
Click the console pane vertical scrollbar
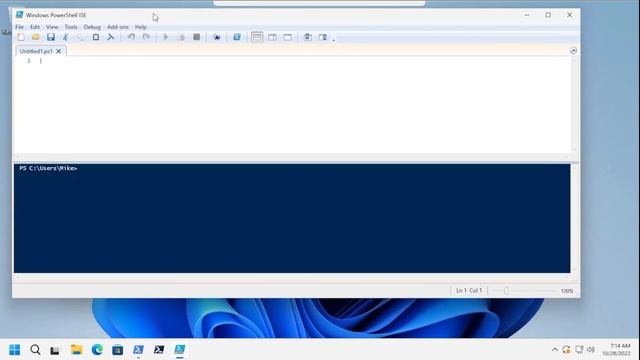coord(574,218)
